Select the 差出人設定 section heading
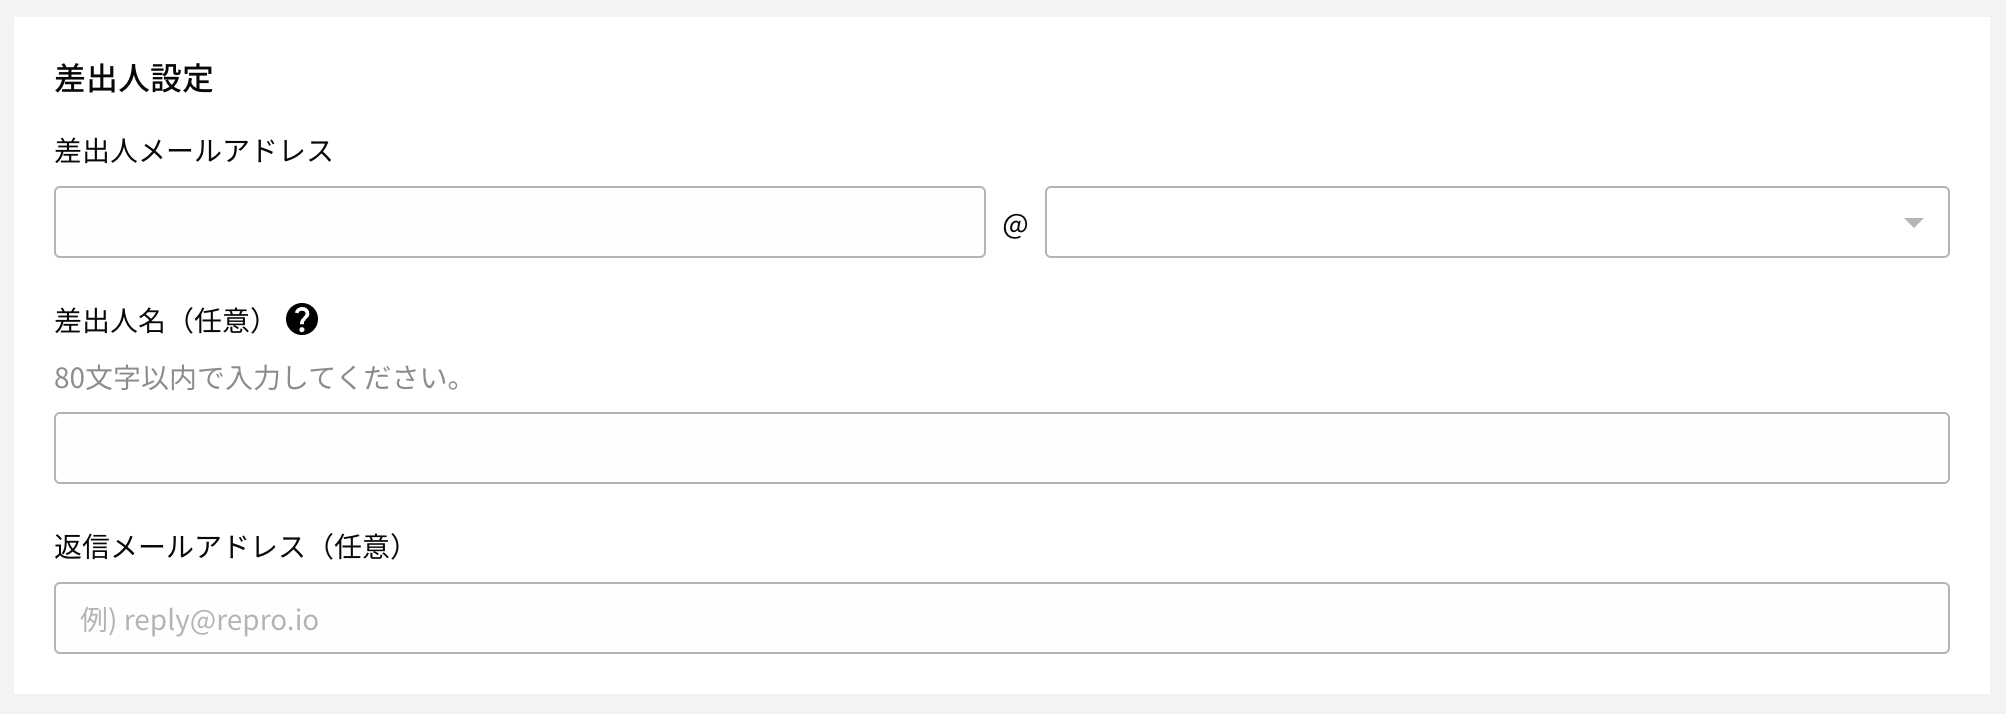Viewport: 2006px width, 714px height. (134, 78)
